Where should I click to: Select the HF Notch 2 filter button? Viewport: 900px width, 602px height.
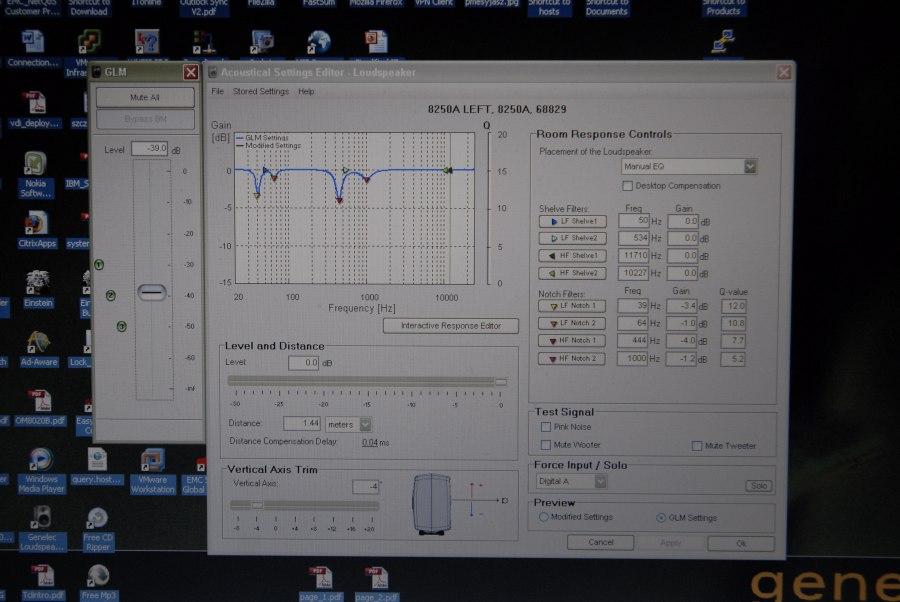click(x=572, y=359)
